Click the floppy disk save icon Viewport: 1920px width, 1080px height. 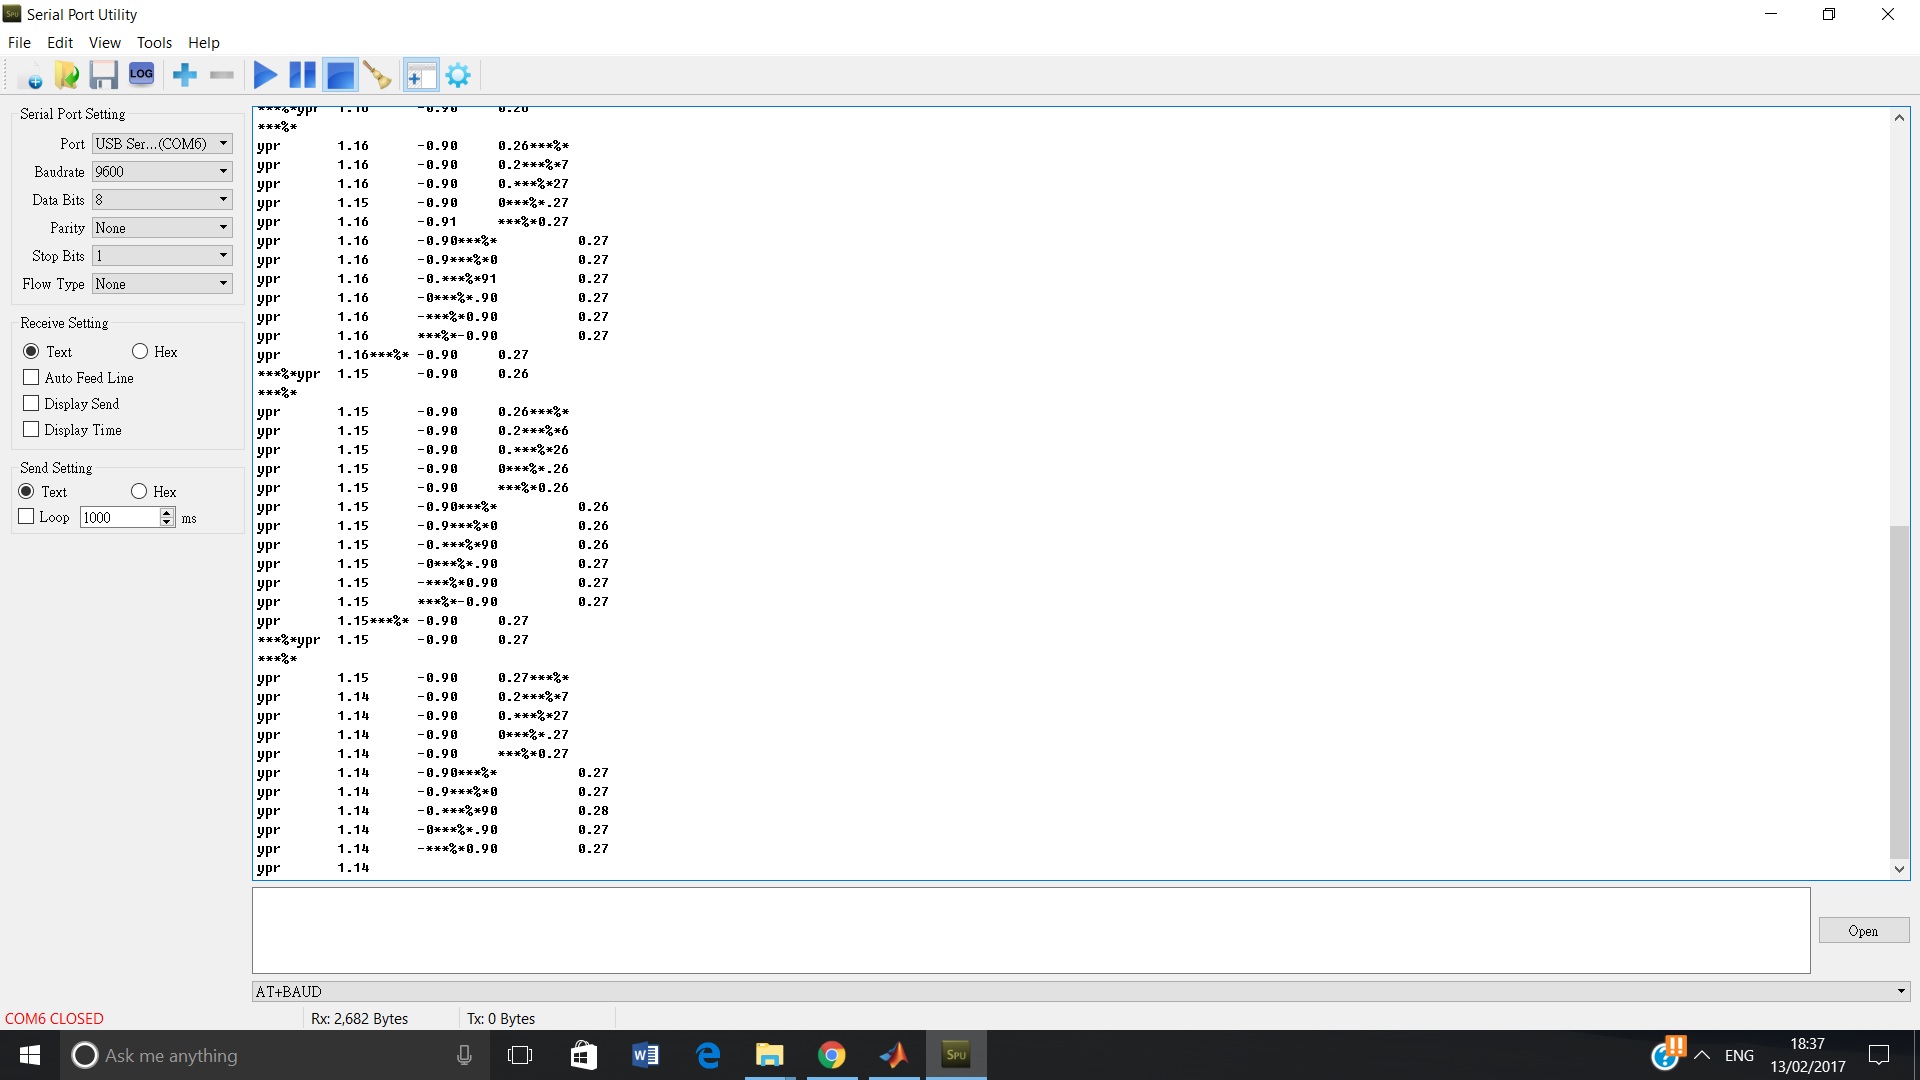(104, 75)
